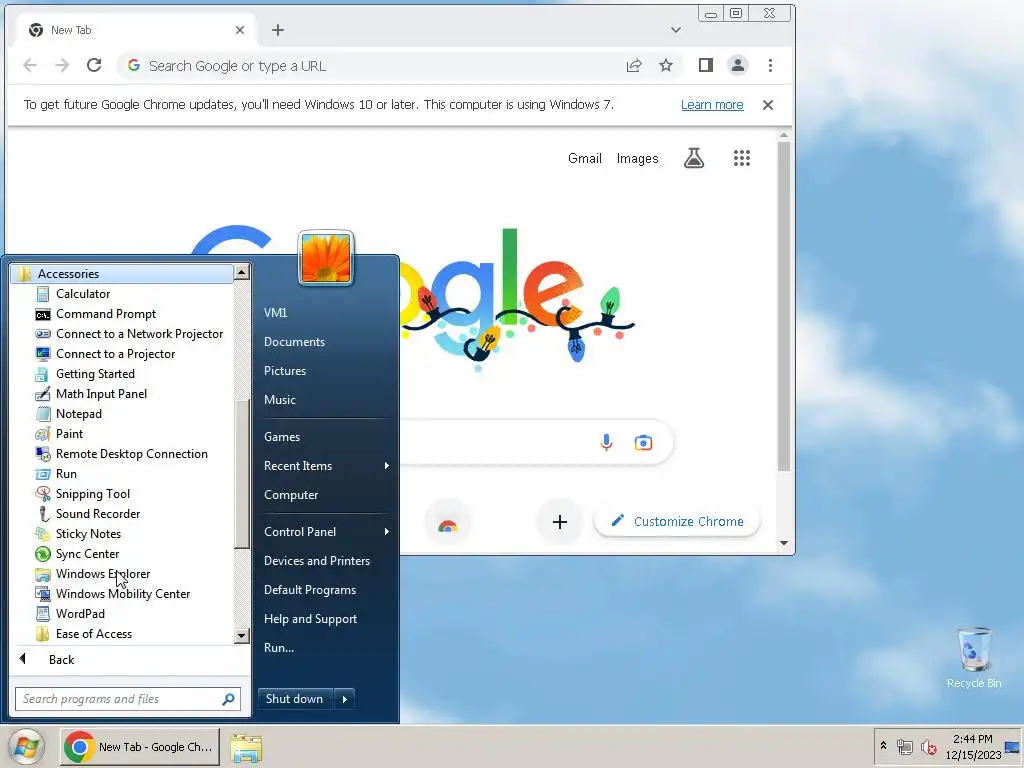Open Calculator from Accessories
Viewport: 1024px width, 768px height.
[x=83, y=294]
